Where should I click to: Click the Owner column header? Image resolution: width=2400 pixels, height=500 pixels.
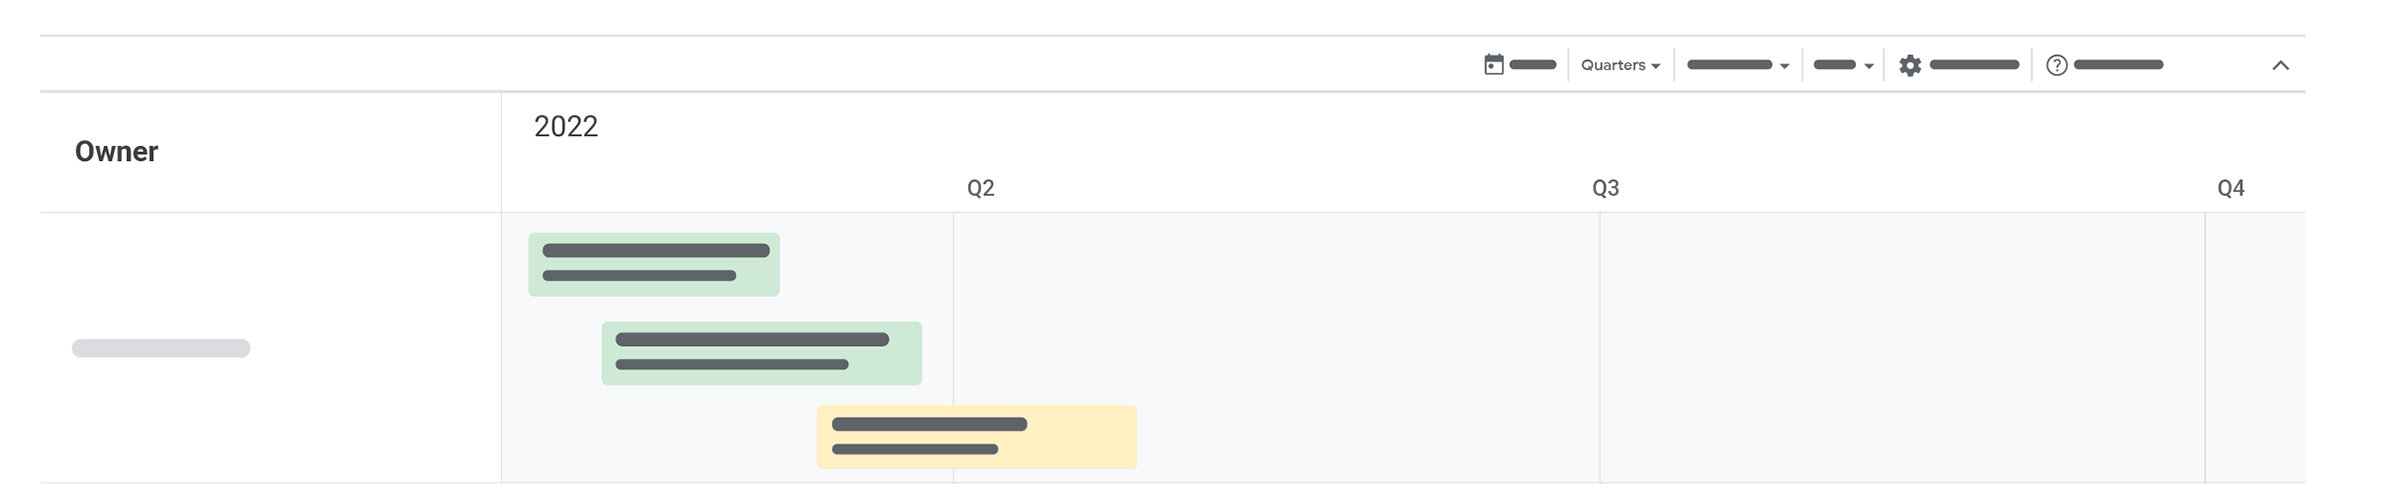point(116,152)
